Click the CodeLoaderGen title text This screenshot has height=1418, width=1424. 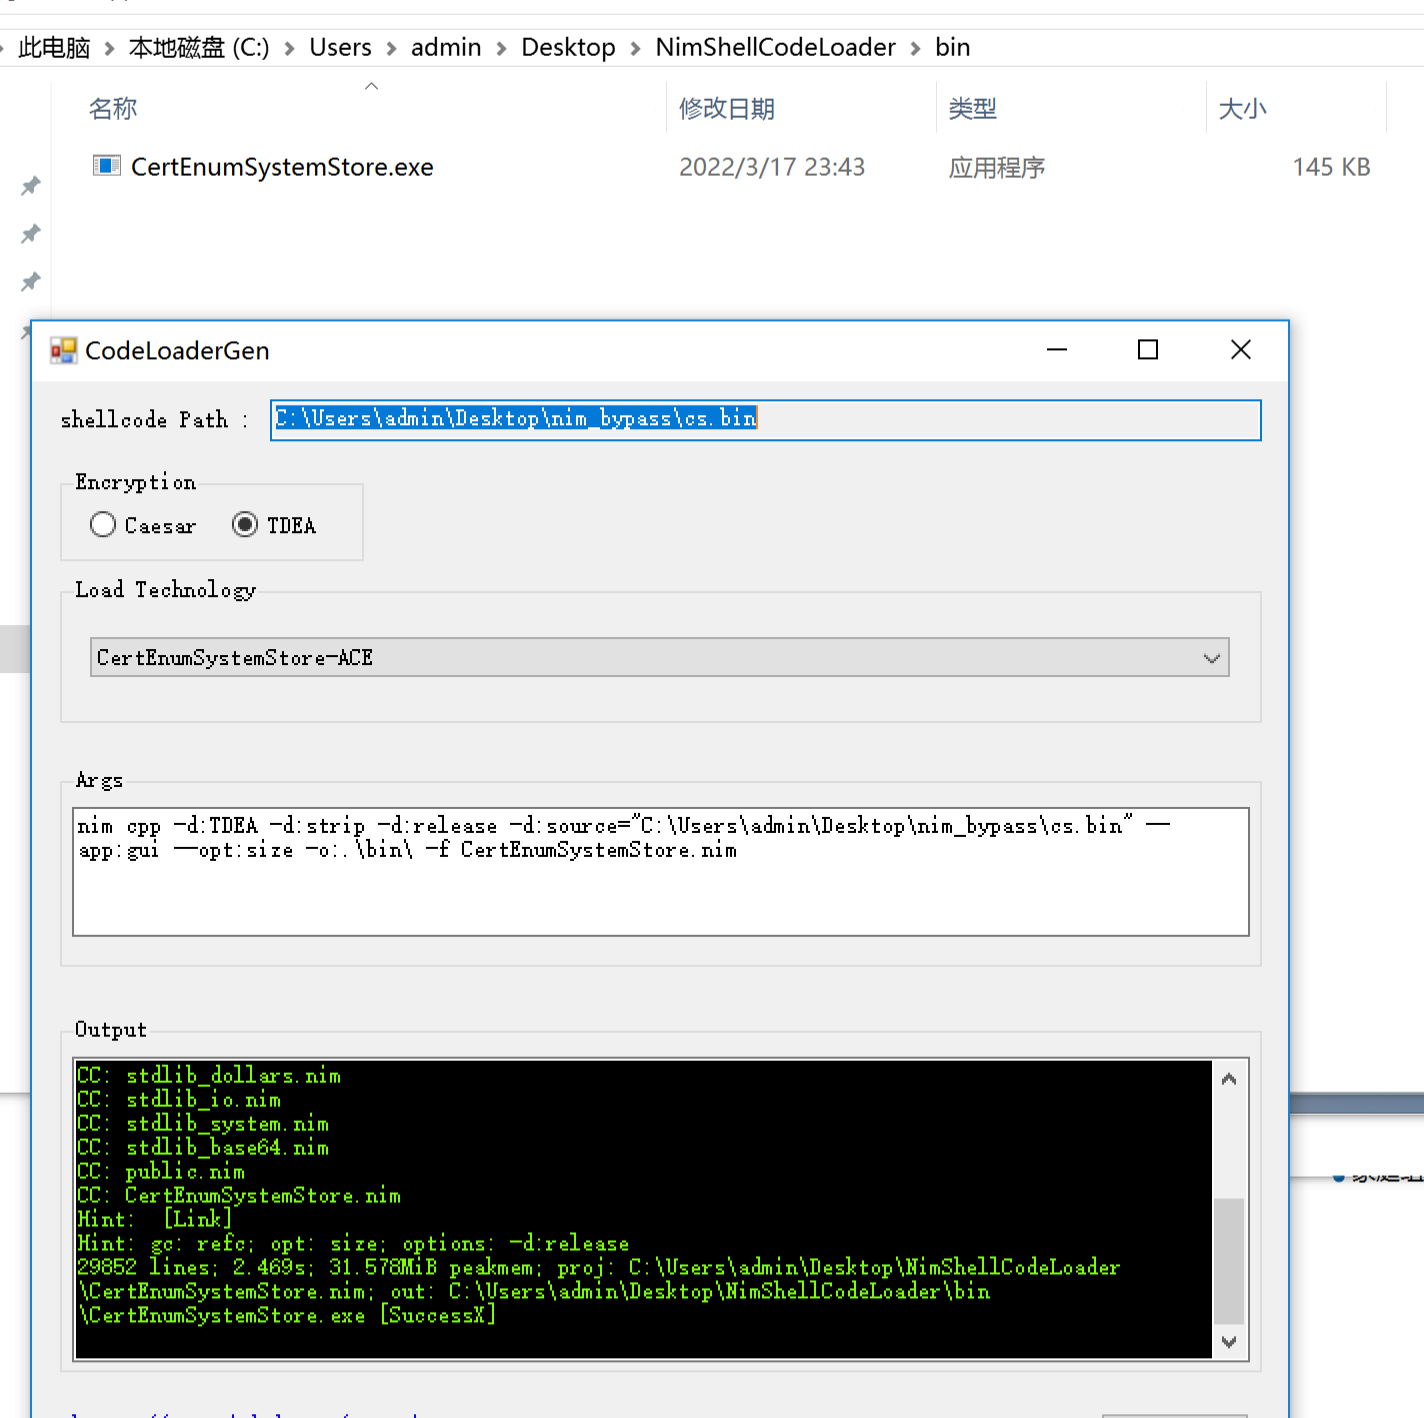pos(177,351)
